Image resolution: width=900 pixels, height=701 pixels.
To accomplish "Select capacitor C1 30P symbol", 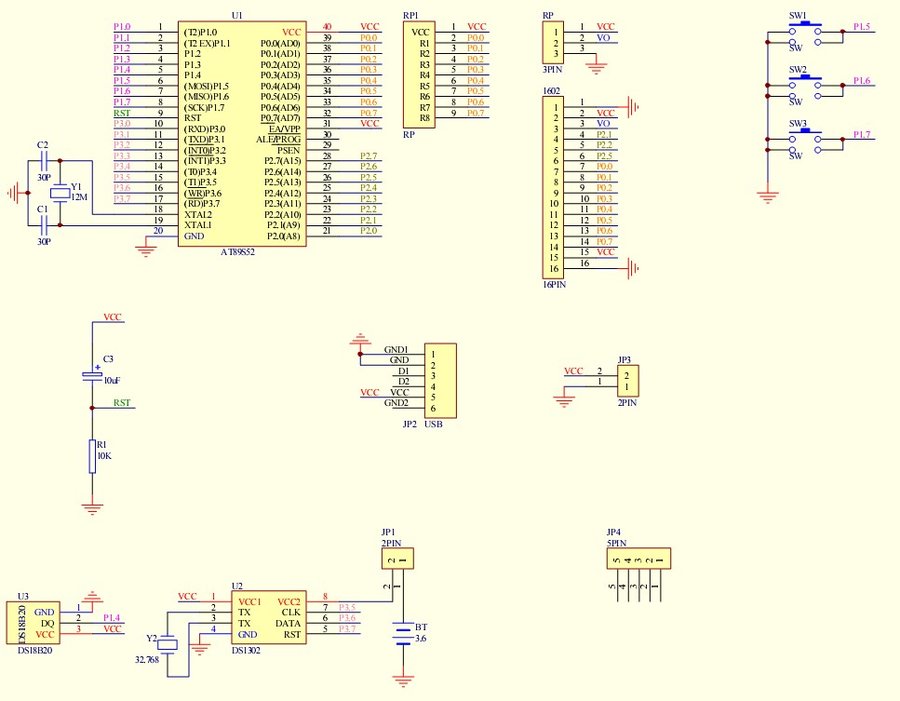I will 42,224.
